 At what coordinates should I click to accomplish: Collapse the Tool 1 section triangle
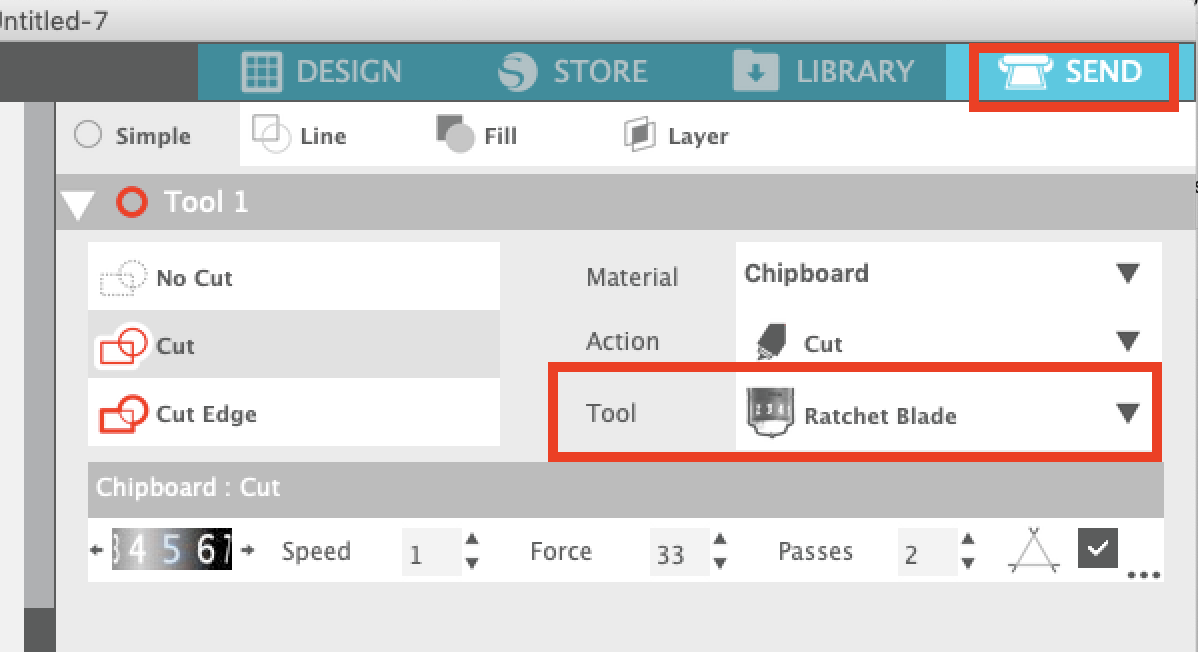(78, 201)
